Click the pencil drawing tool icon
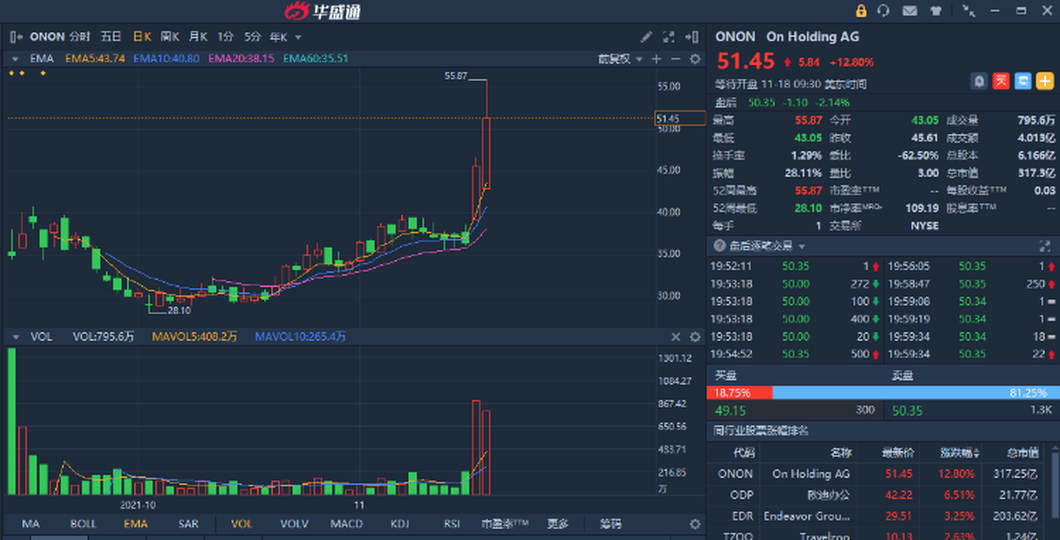Image resolution: width=1060 pixels, height=540 pixels. (647, 37)
